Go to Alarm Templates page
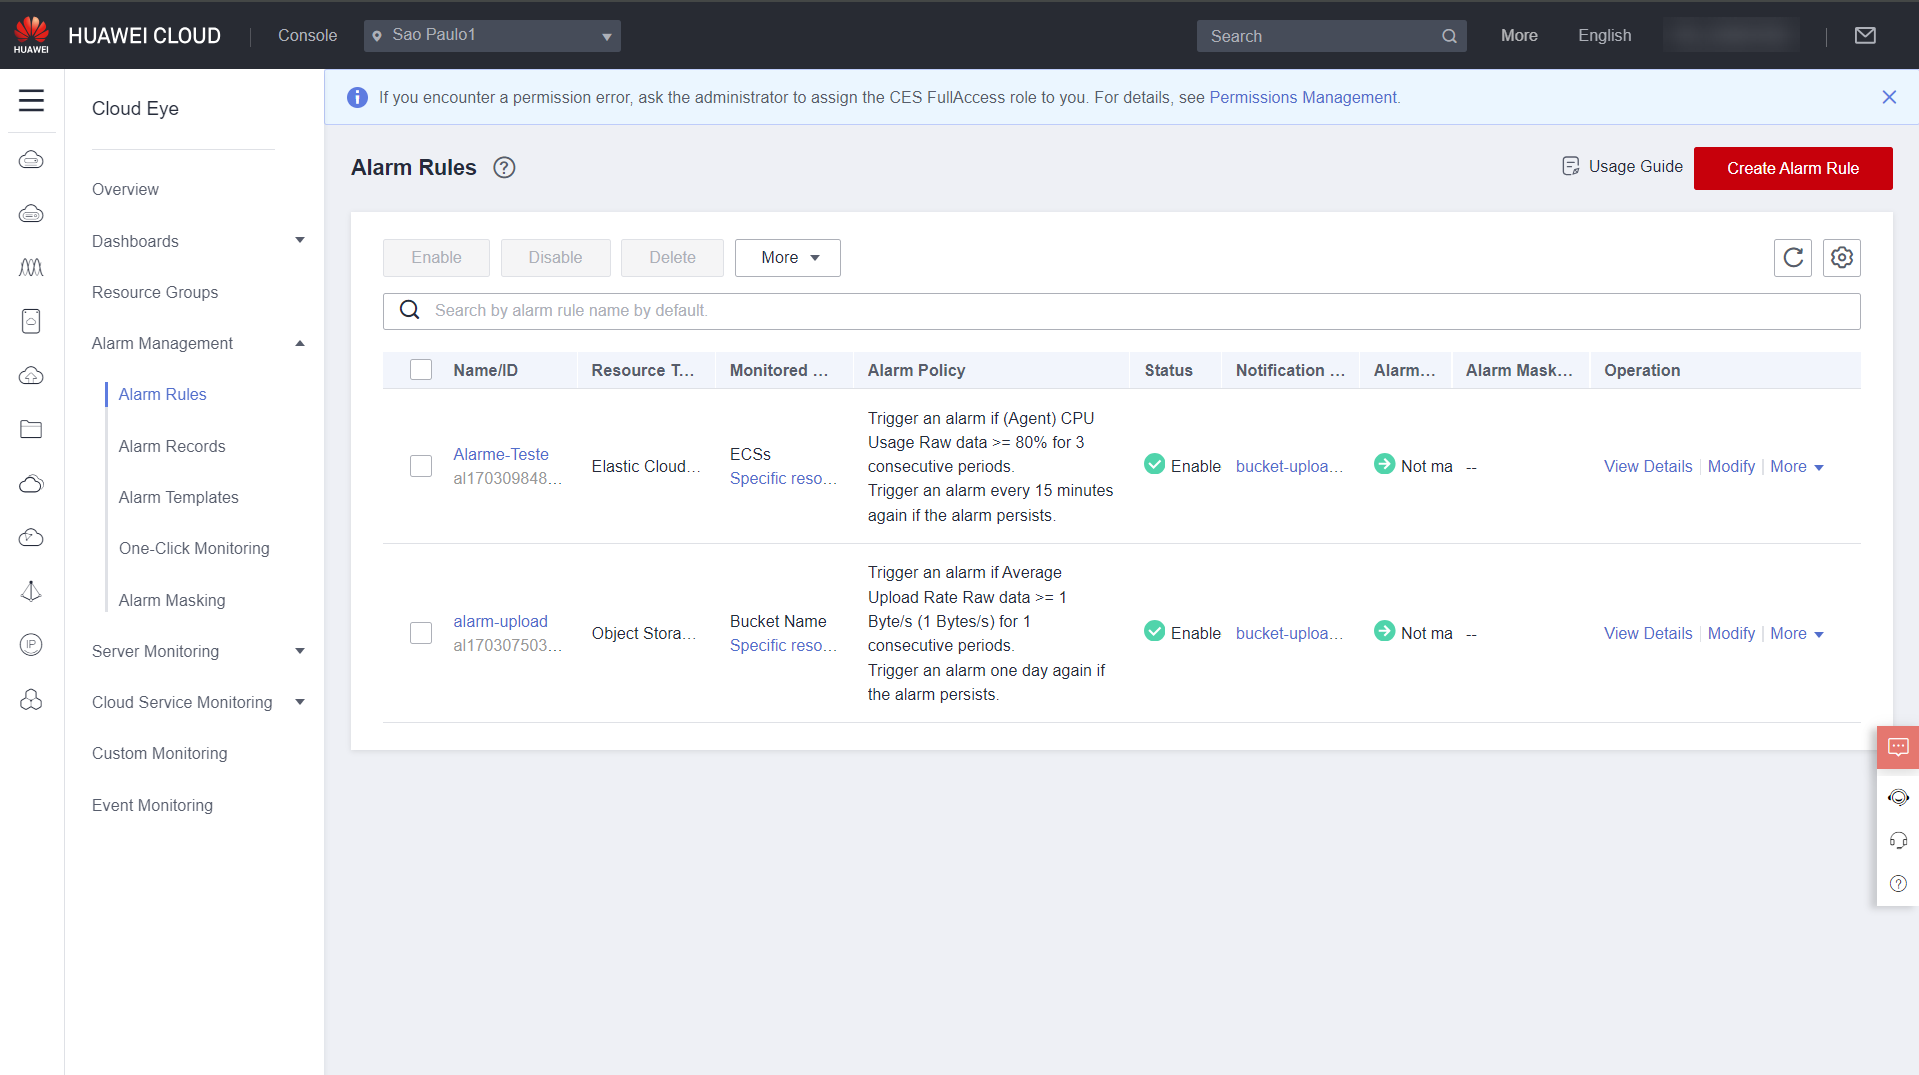 point(178,497)
